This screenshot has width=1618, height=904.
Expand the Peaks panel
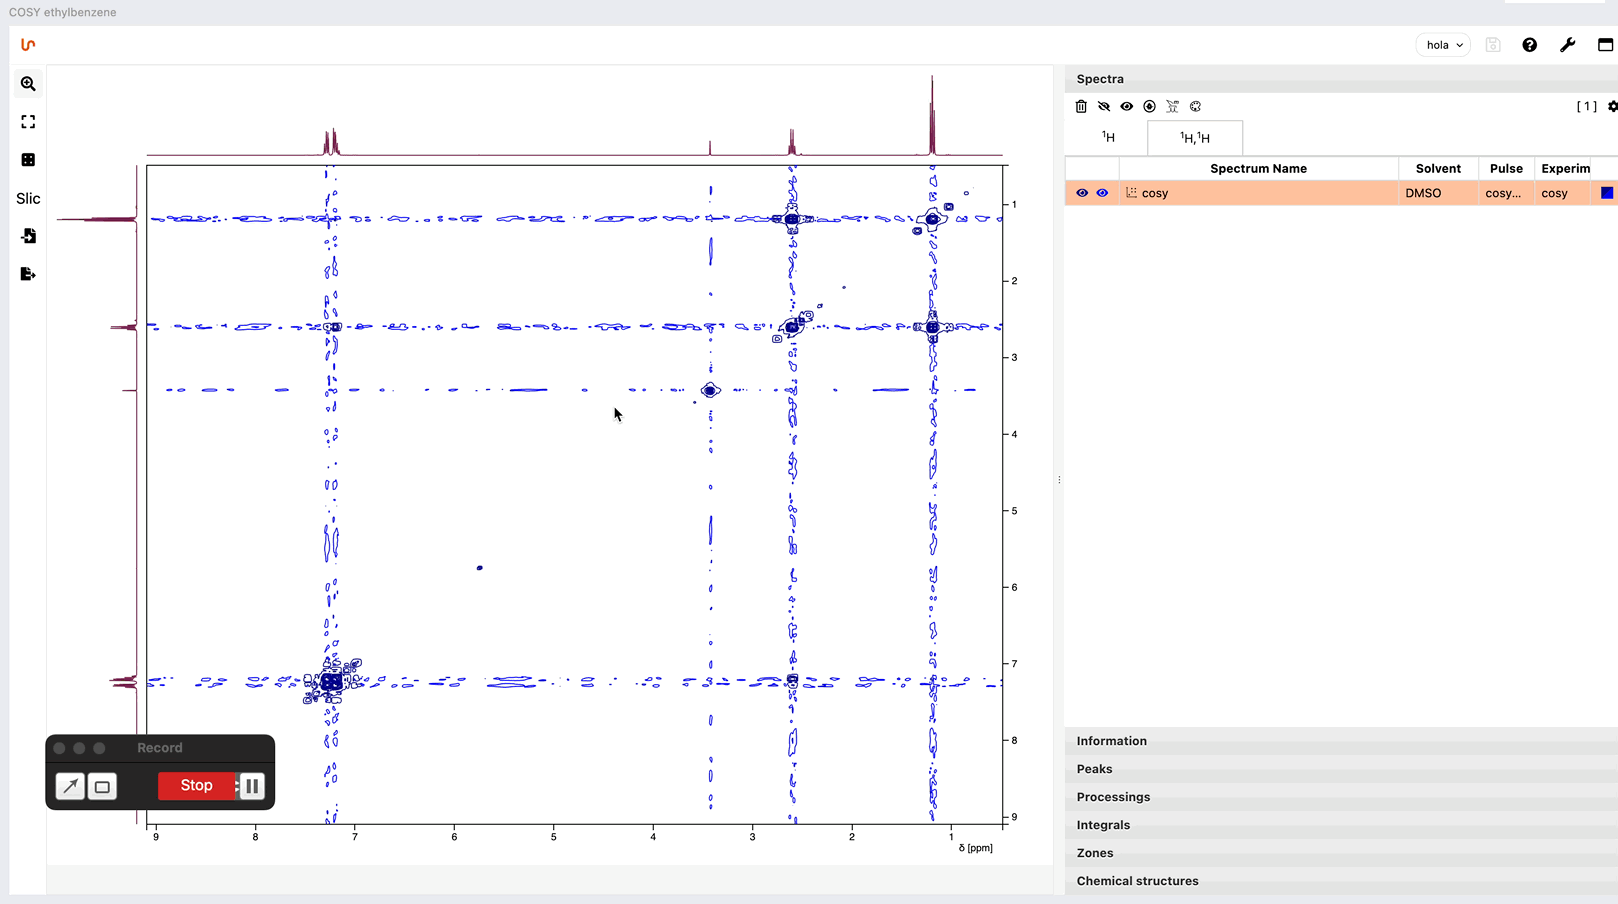1341,769
